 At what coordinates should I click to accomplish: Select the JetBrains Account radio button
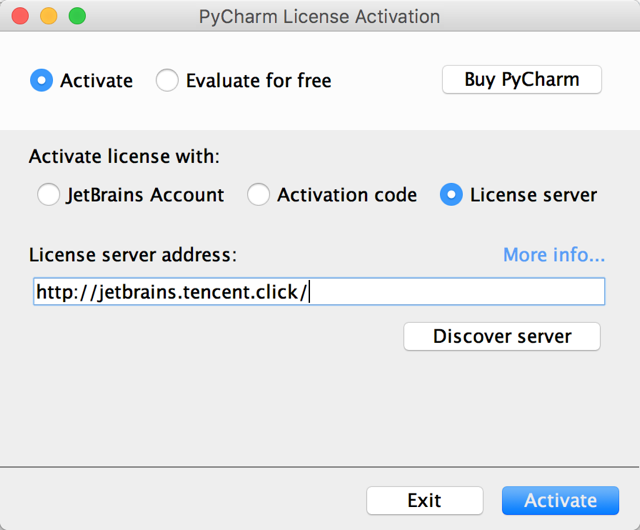click(x=48, y=195)
